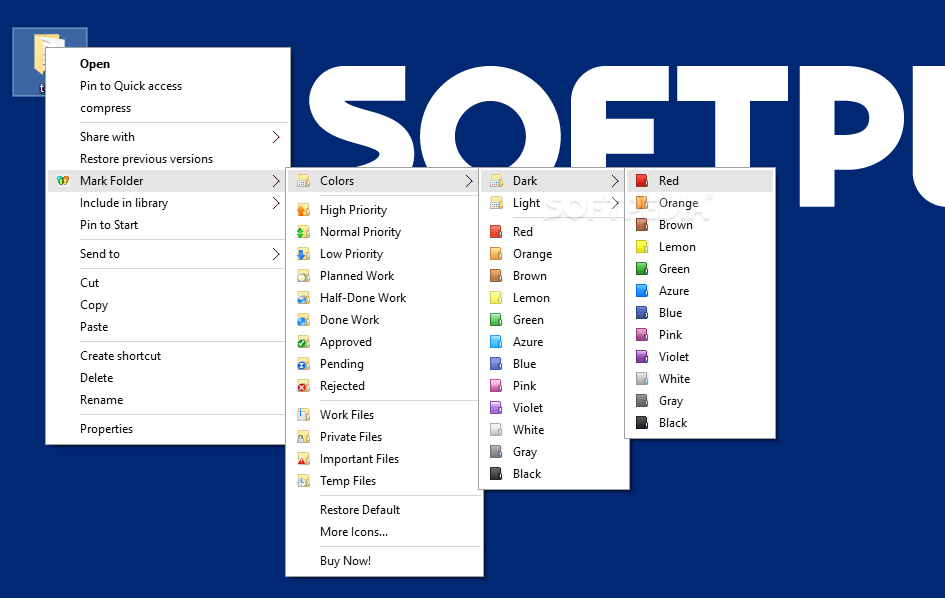Pick the dark Red folder color swatch

point(642,181)
